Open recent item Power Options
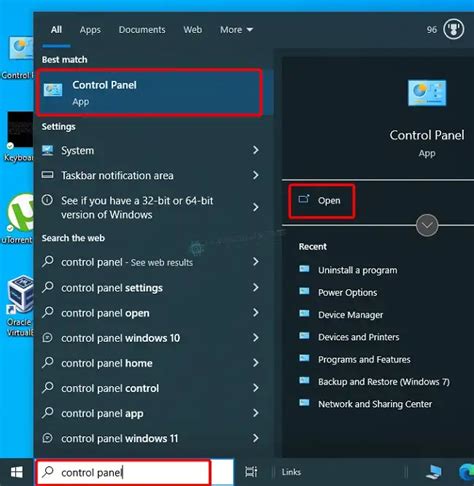The width and height of the screenshot is (474, 486). (x=347, y=293)
